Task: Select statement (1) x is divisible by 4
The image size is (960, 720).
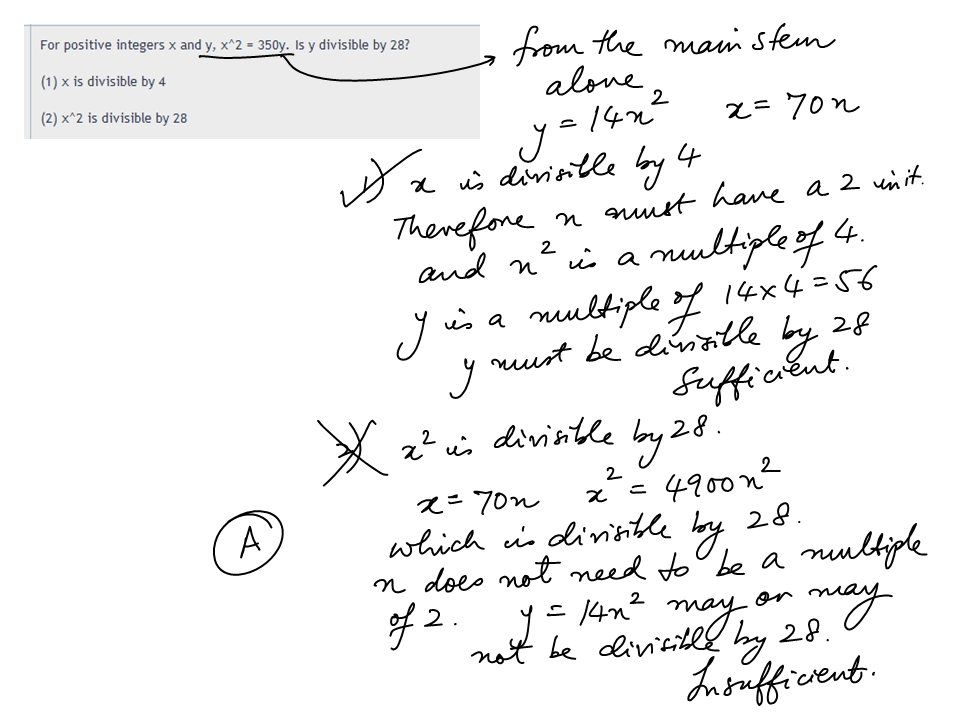Action: click(x=103, y=82)
